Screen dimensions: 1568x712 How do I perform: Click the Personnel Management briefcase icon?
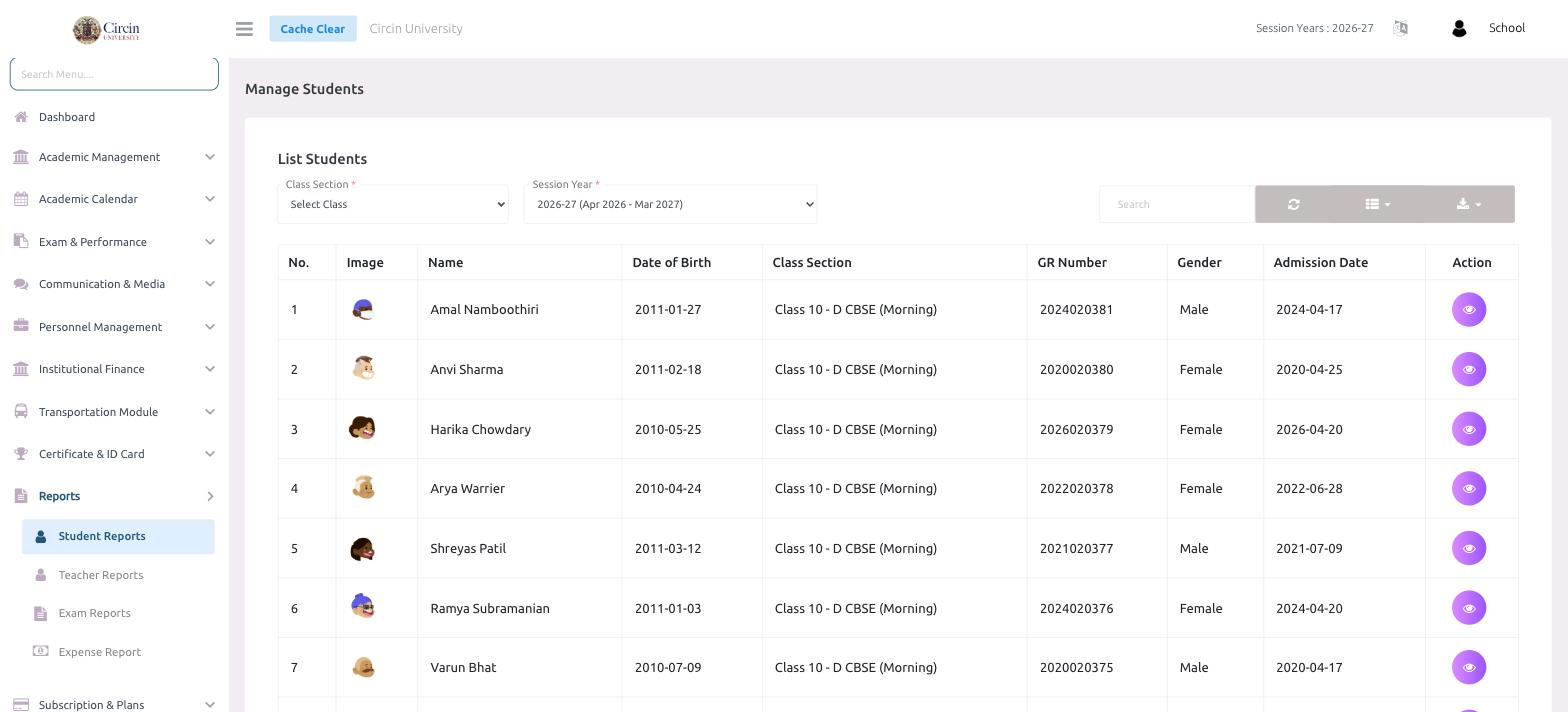[21, 326]
